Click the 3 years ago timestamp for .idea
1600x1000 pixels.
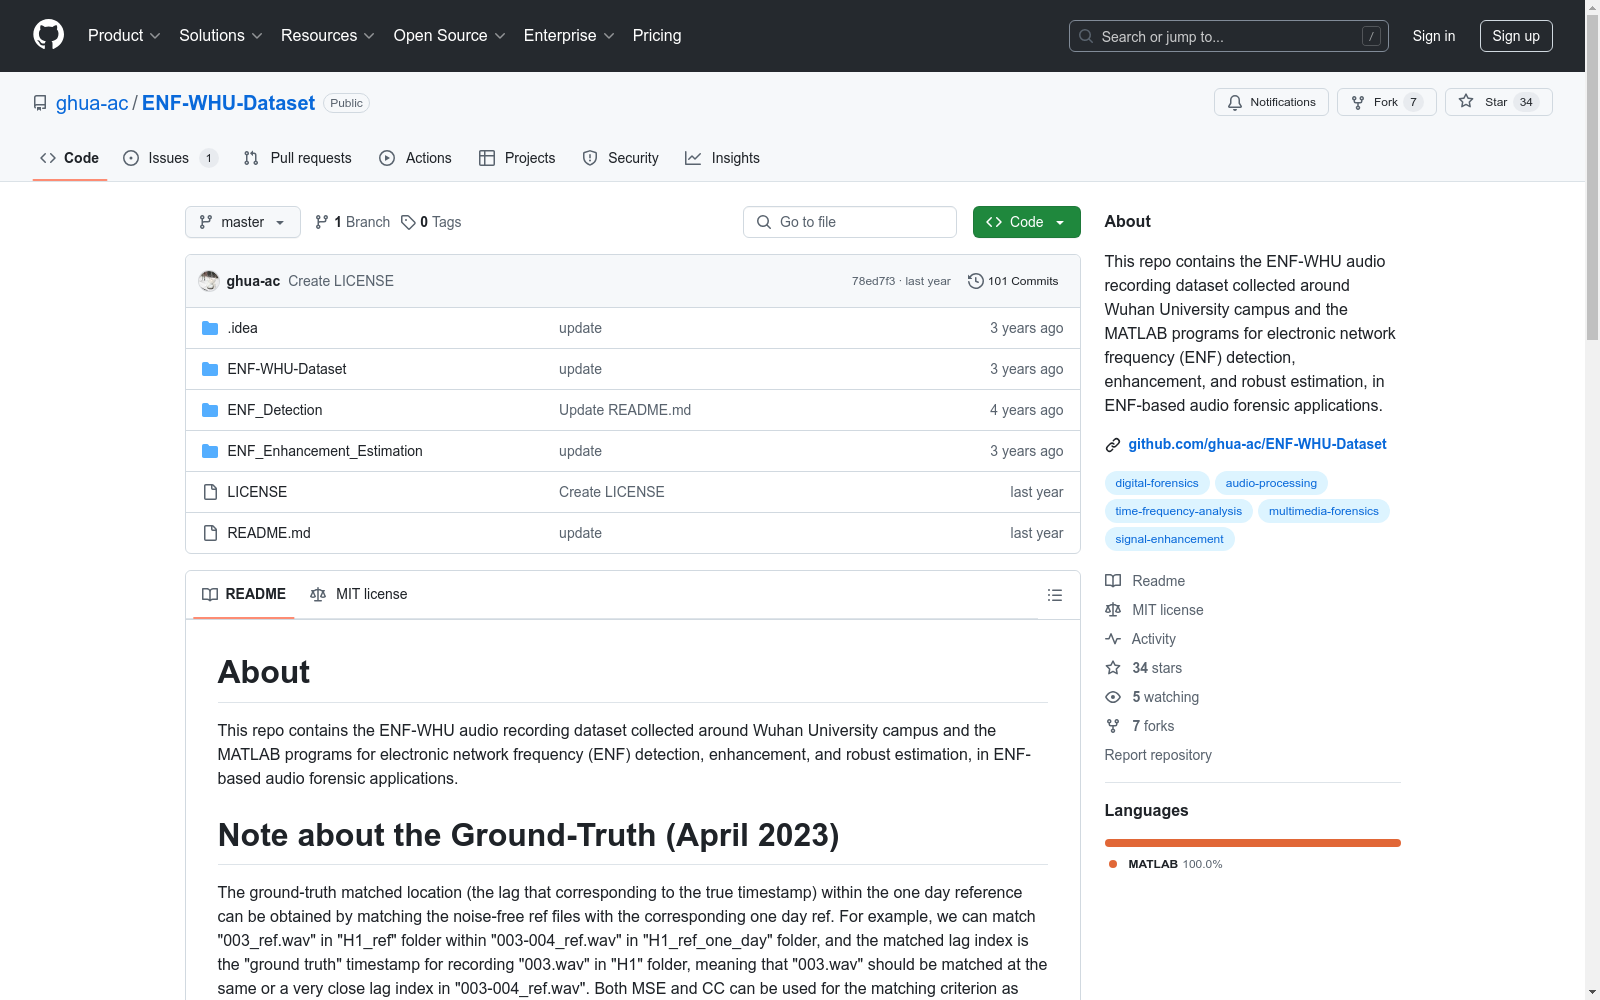(x=1026, y=328)
